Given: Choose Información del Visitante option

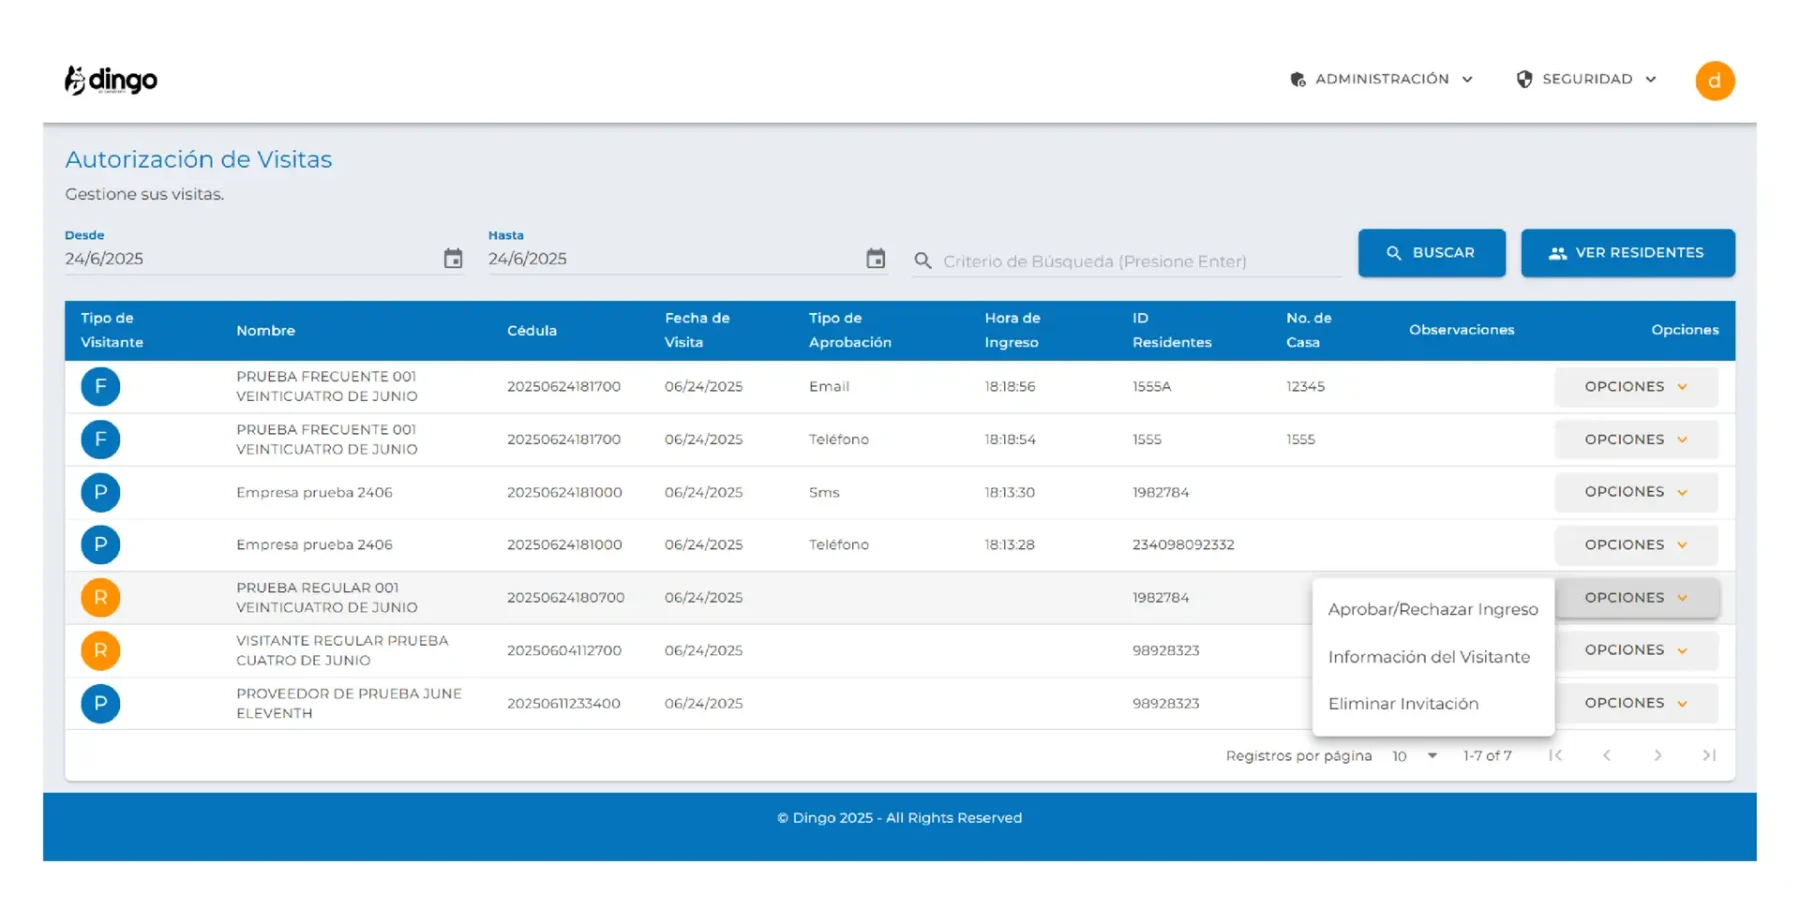Looking at the screenshot, I should 1428,657.
